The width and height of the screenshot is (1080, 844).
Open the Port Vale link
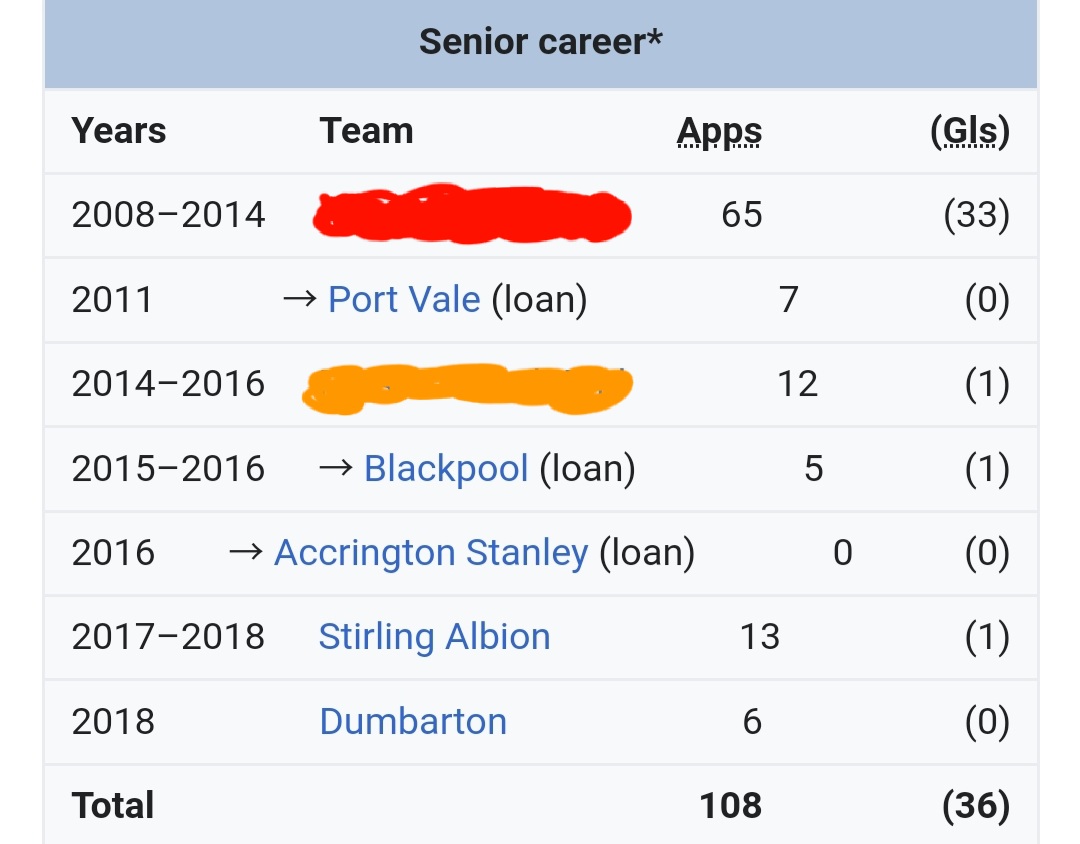[404, 299]
